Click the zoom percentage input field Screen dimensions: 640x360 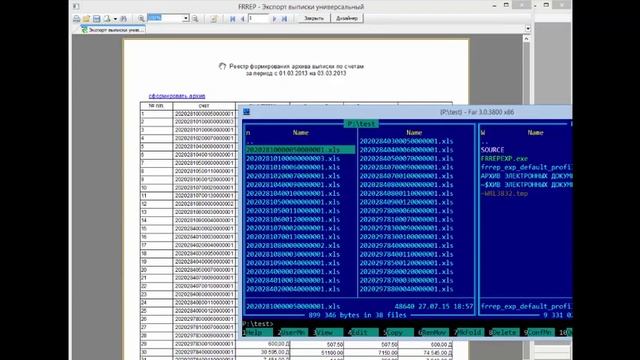[165, 18]
